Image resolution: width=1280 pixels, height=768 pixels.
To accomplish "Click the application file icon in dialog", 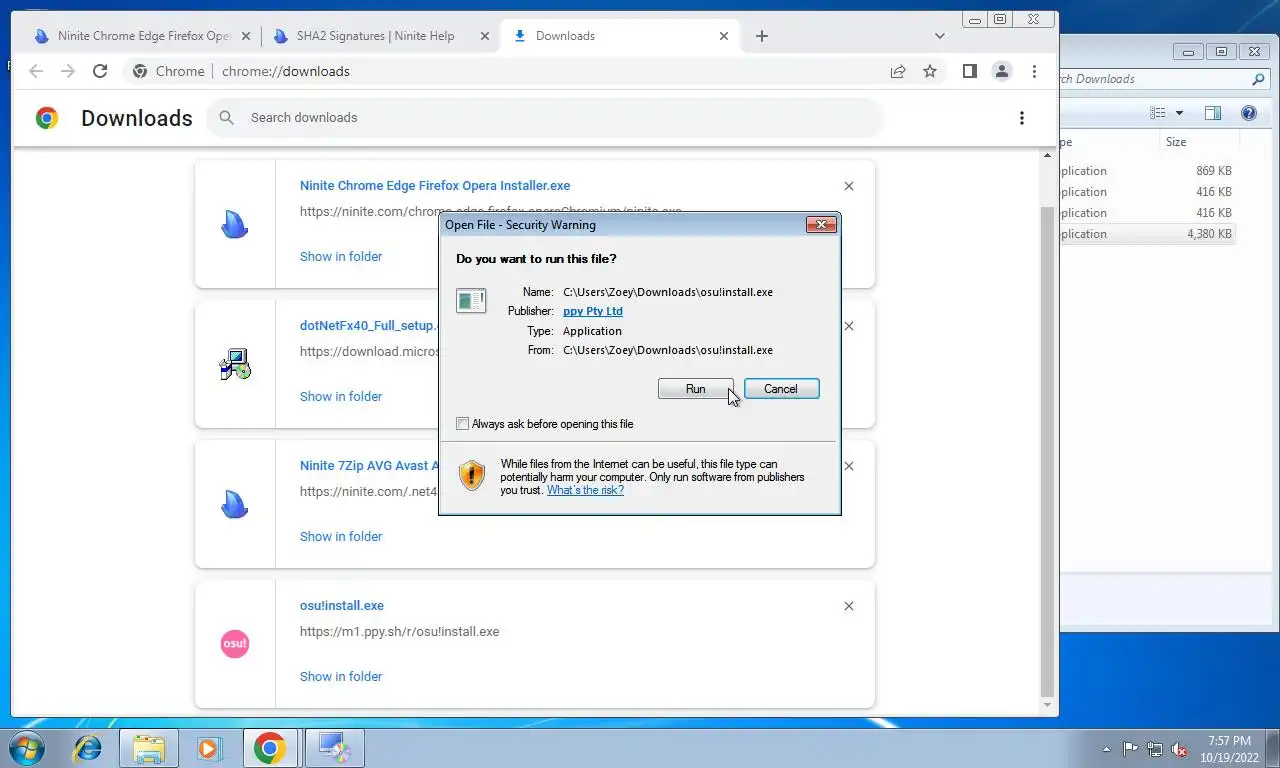I will (x=471, y=300).
